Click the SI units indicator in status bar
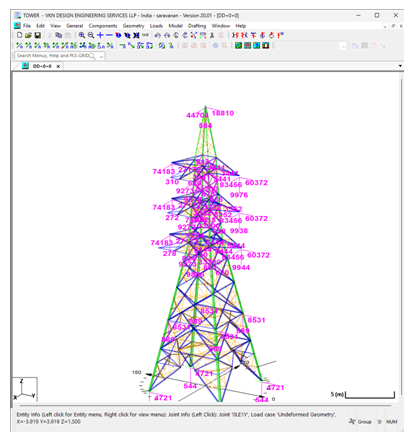 tap(379, 422)
